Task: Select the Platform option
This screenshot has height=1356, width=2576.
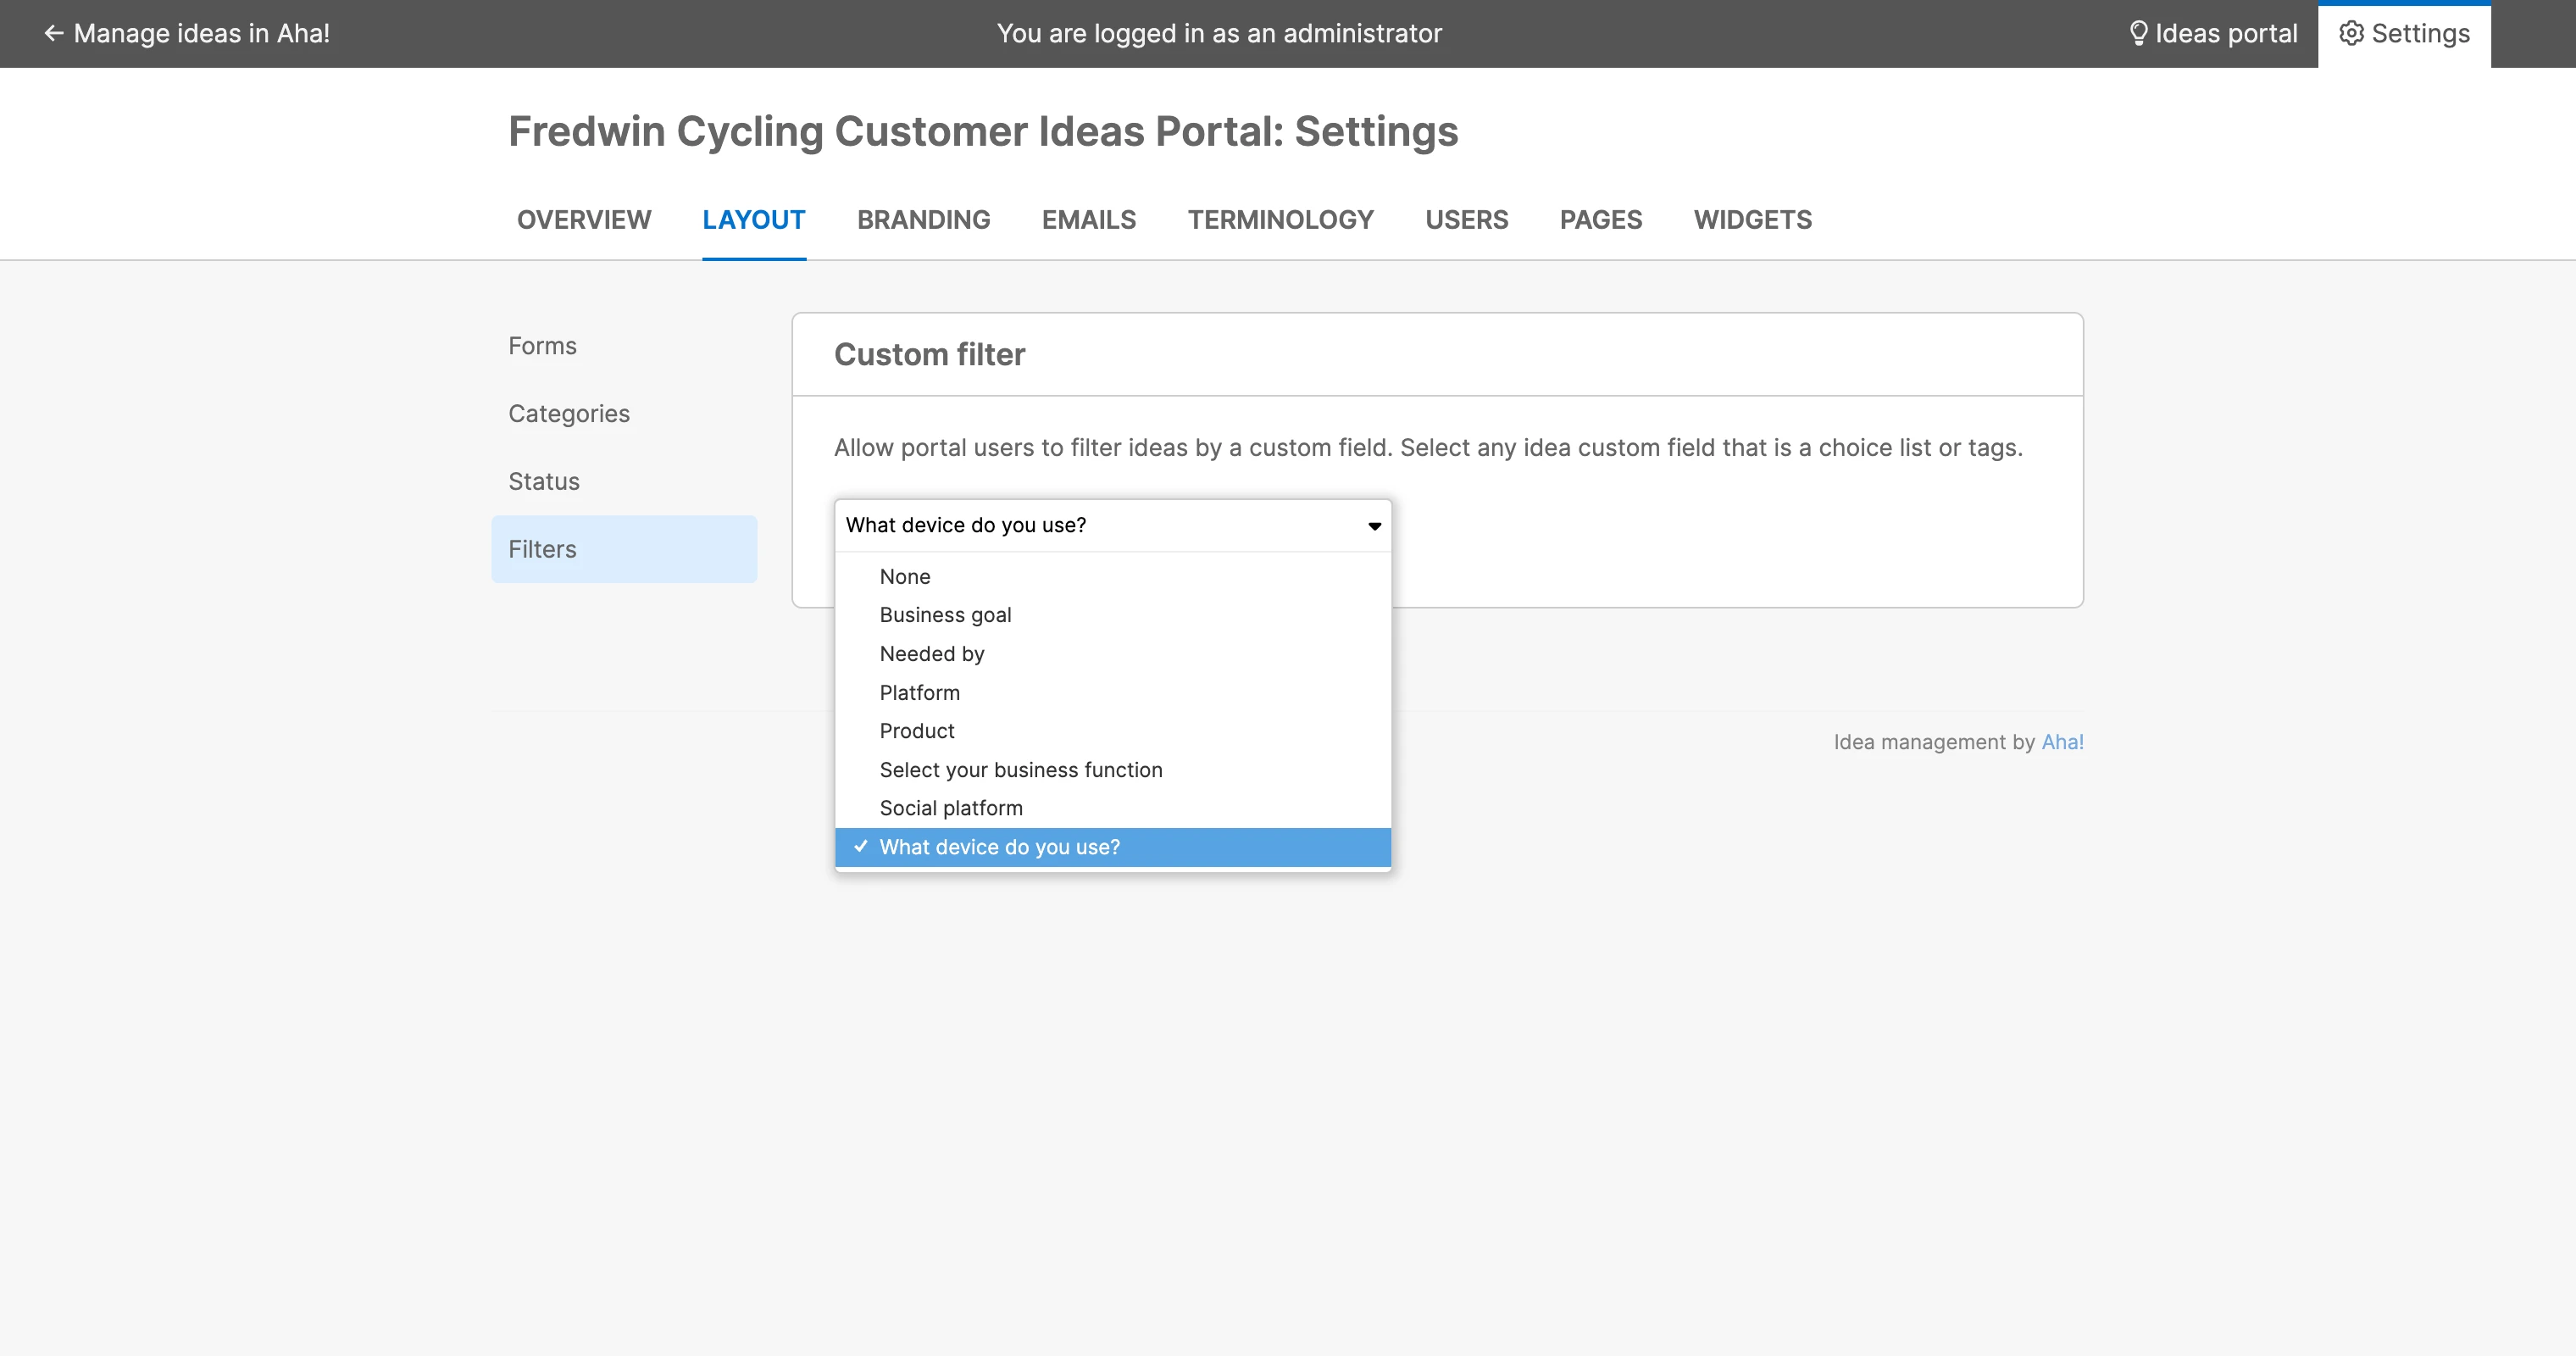Action: tap(919, 693)
